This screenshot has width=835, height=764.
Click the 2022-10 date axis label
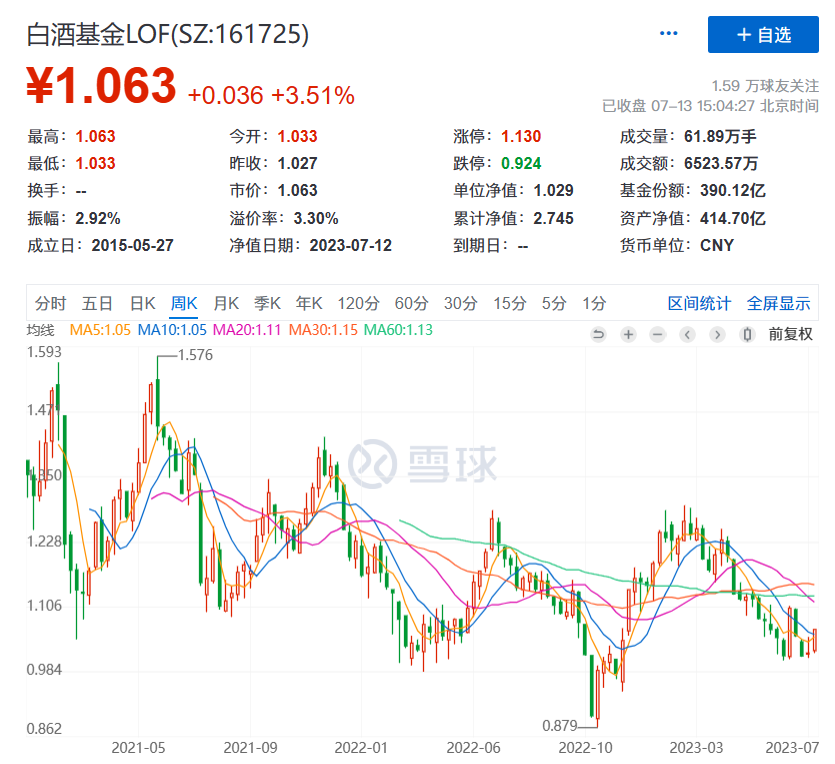click(585, 748)
